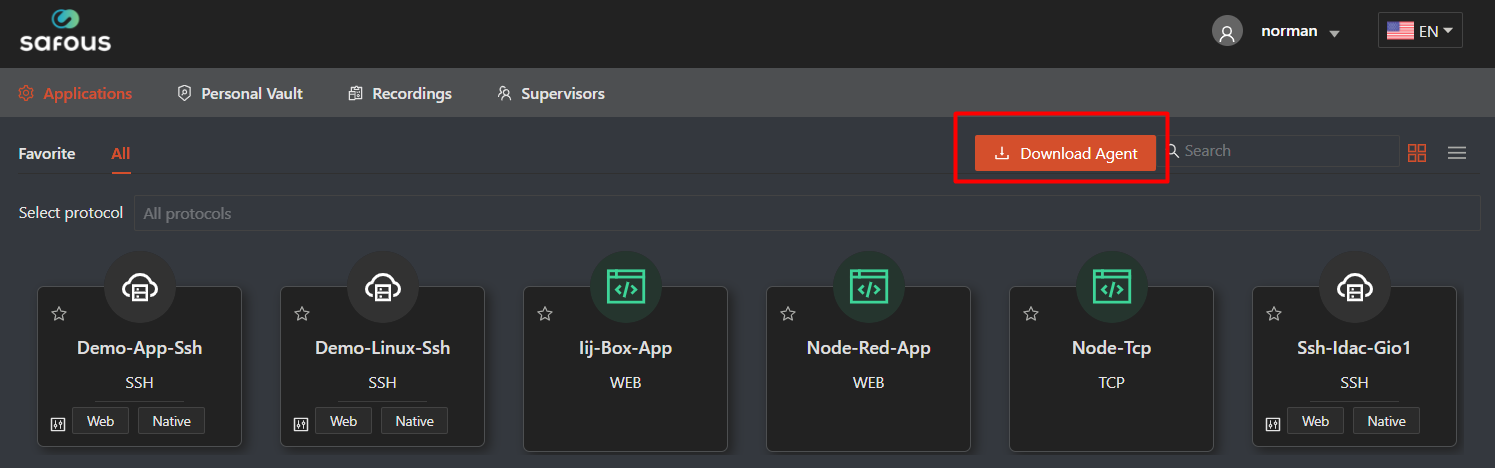
Task: Open the Select protocol dropdown
Action: coord(806,213)
